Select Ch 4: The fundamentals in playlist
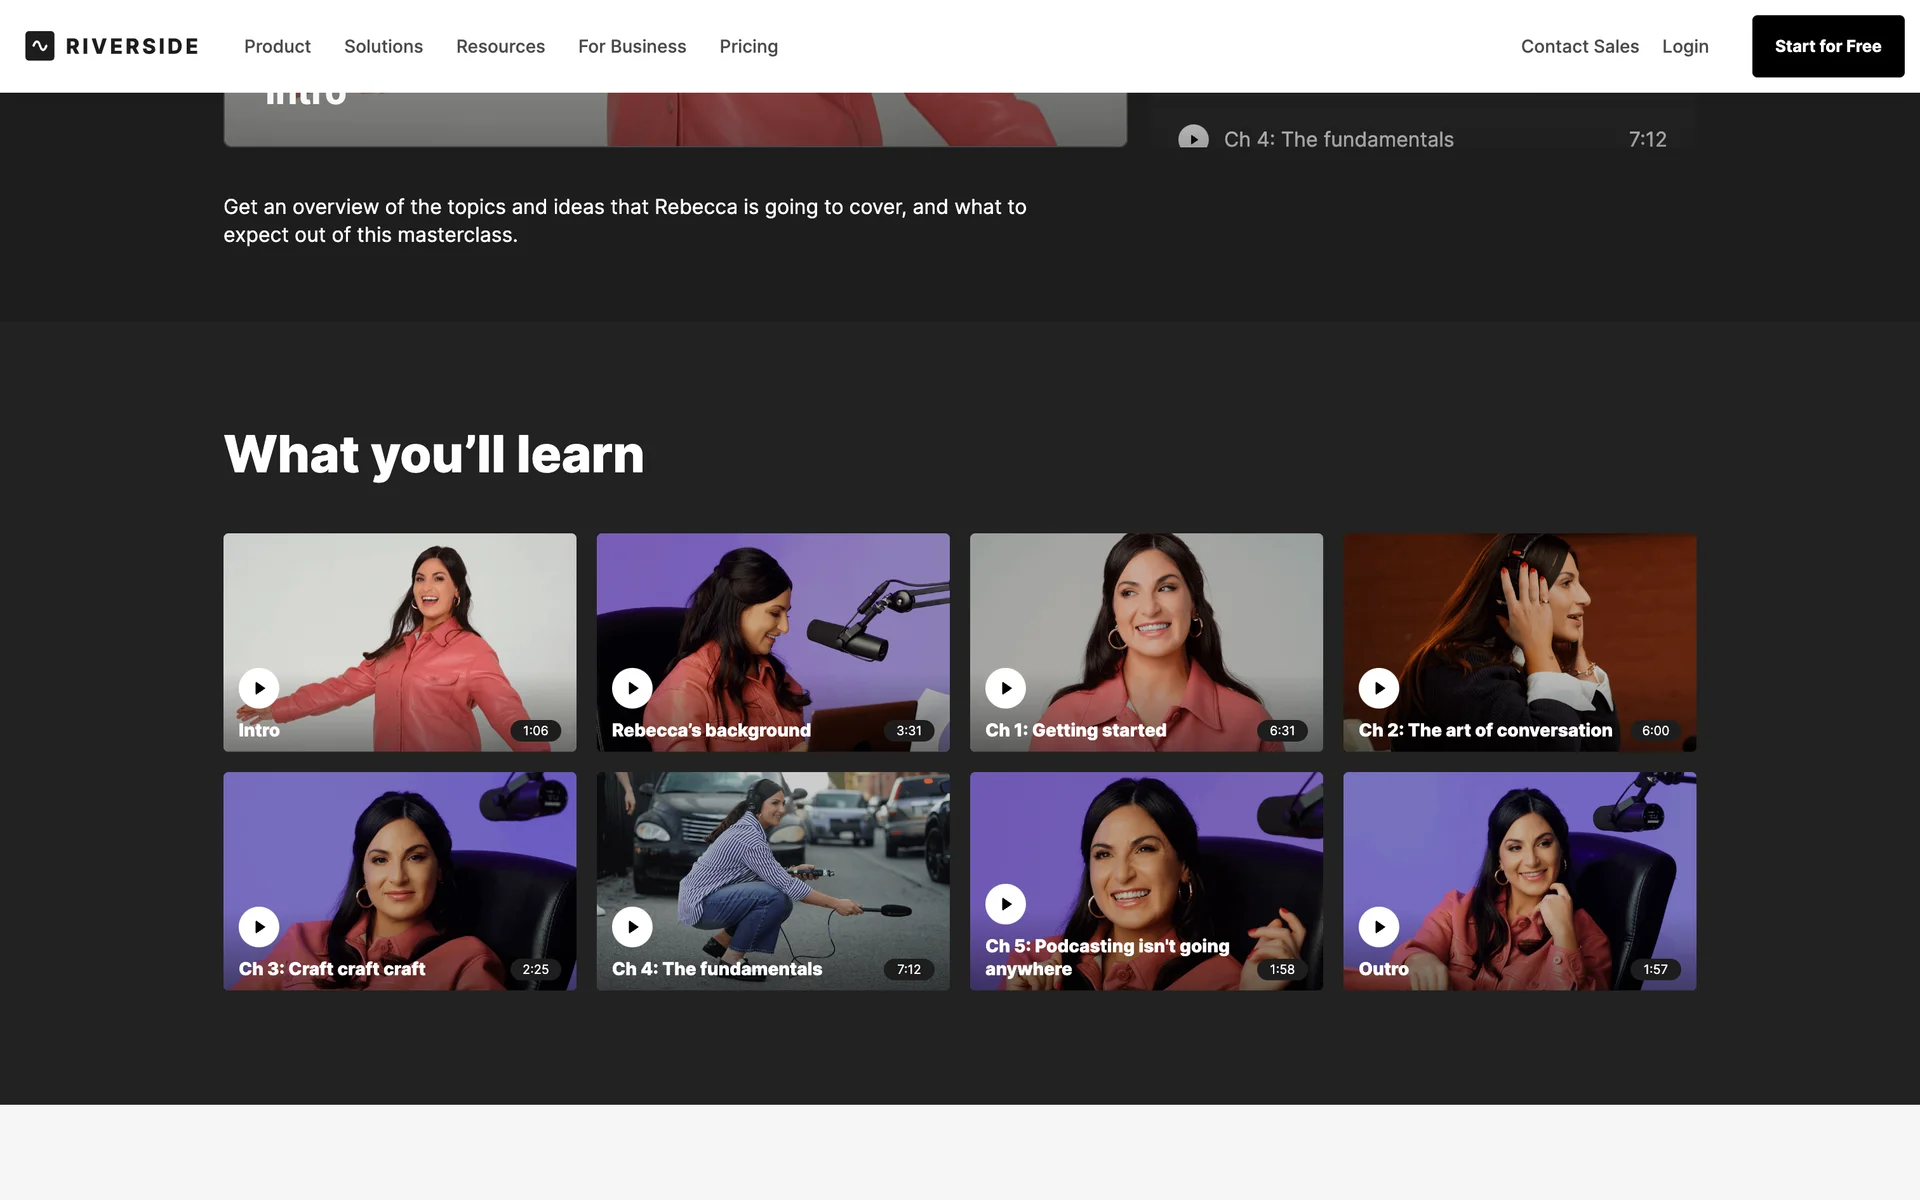Screen dimensions: 1920x1200 1338,139
